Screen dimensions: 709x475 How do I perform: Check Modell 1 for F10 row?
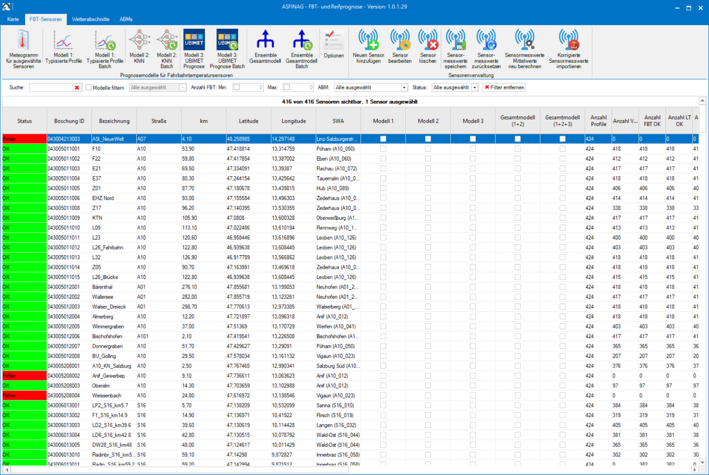383,149
